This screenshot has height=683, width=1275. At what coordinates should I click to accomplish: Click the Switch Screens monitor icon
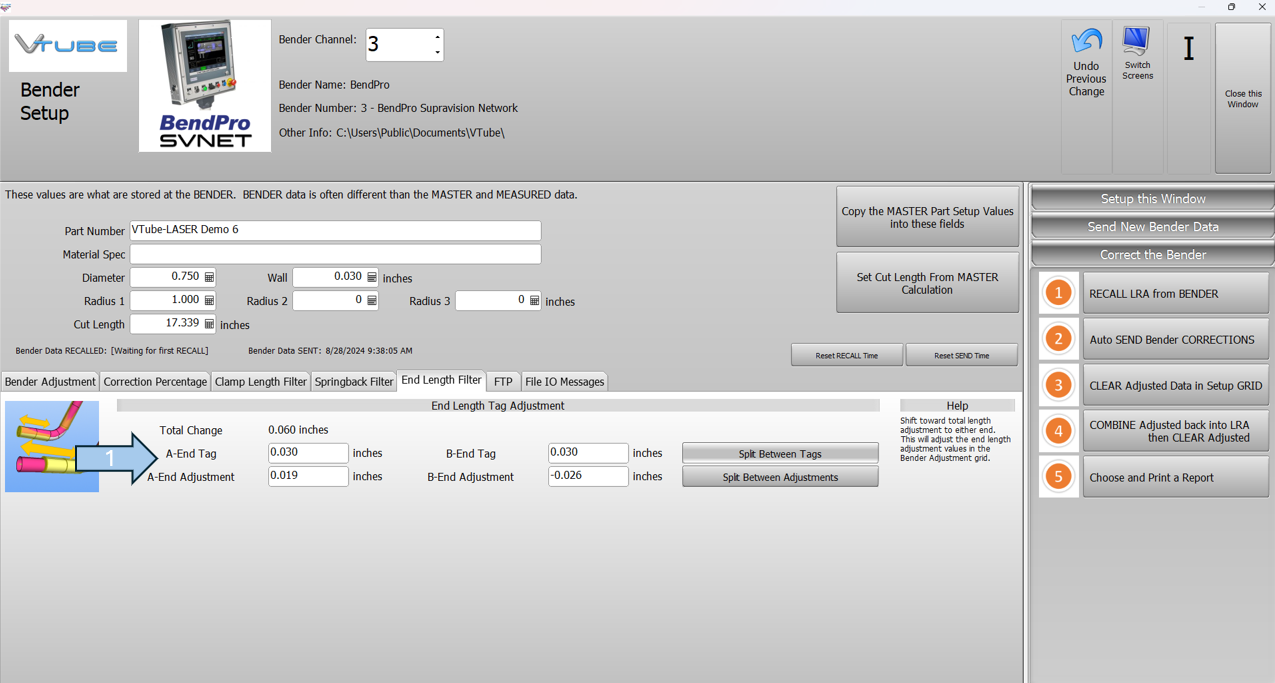tap(1136, 41)
